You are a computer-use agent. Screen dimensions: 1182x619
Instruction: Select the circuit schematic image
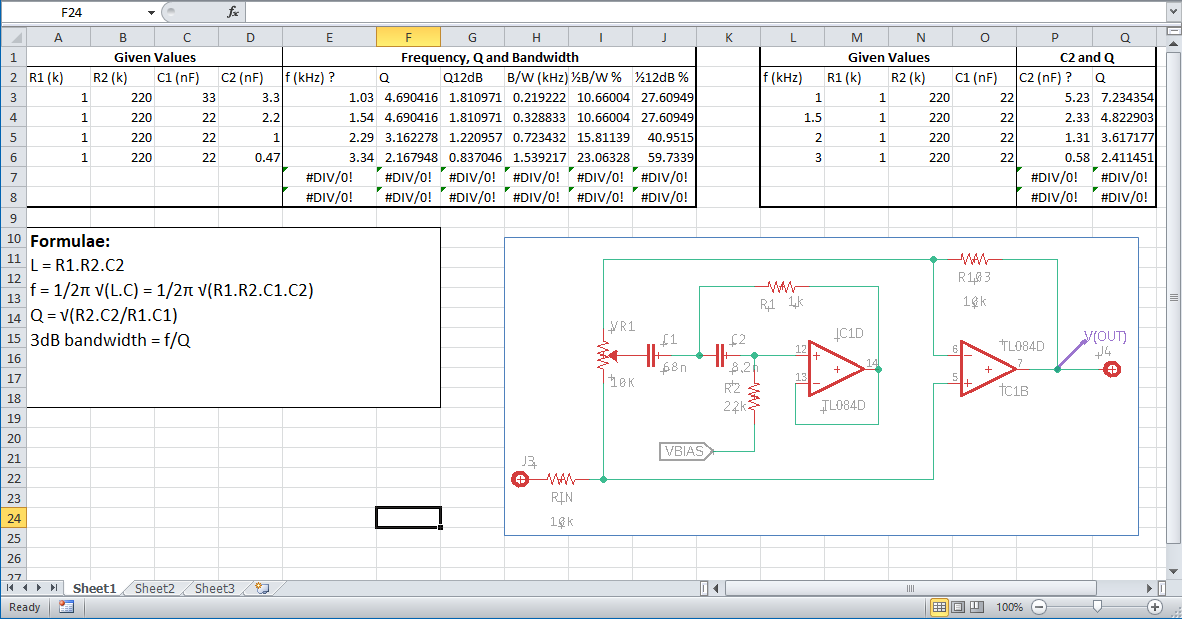click(821, 386)
